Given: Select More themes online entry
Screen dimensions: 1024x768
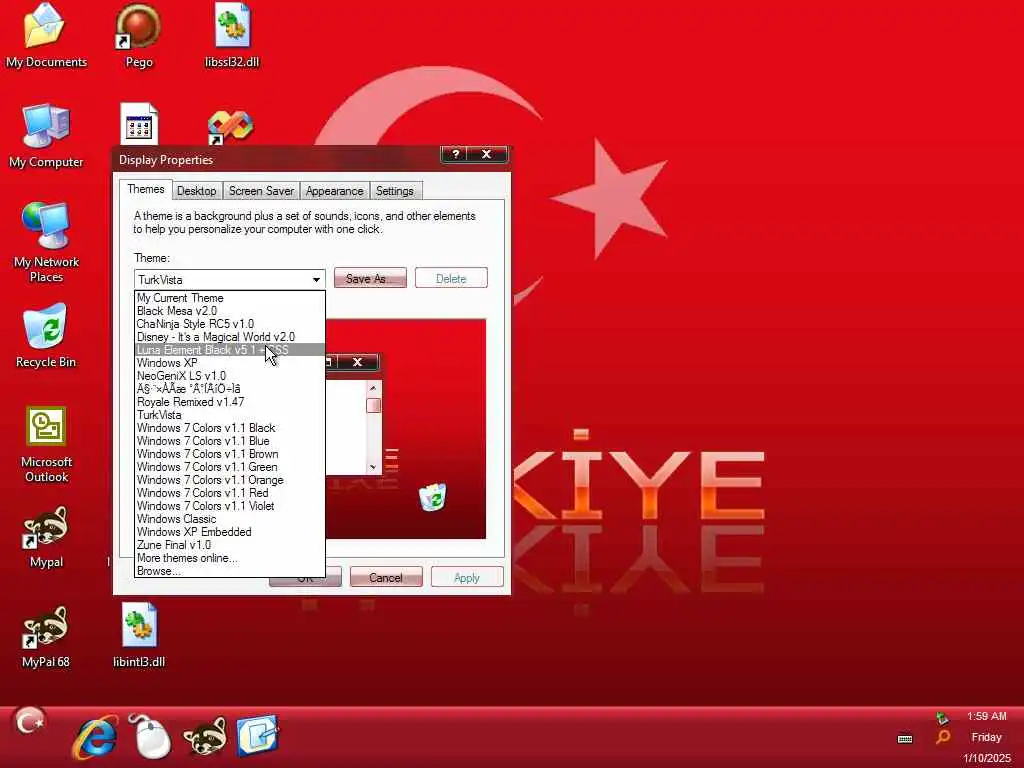Looking at the screenshot, I should click(229, 558).
